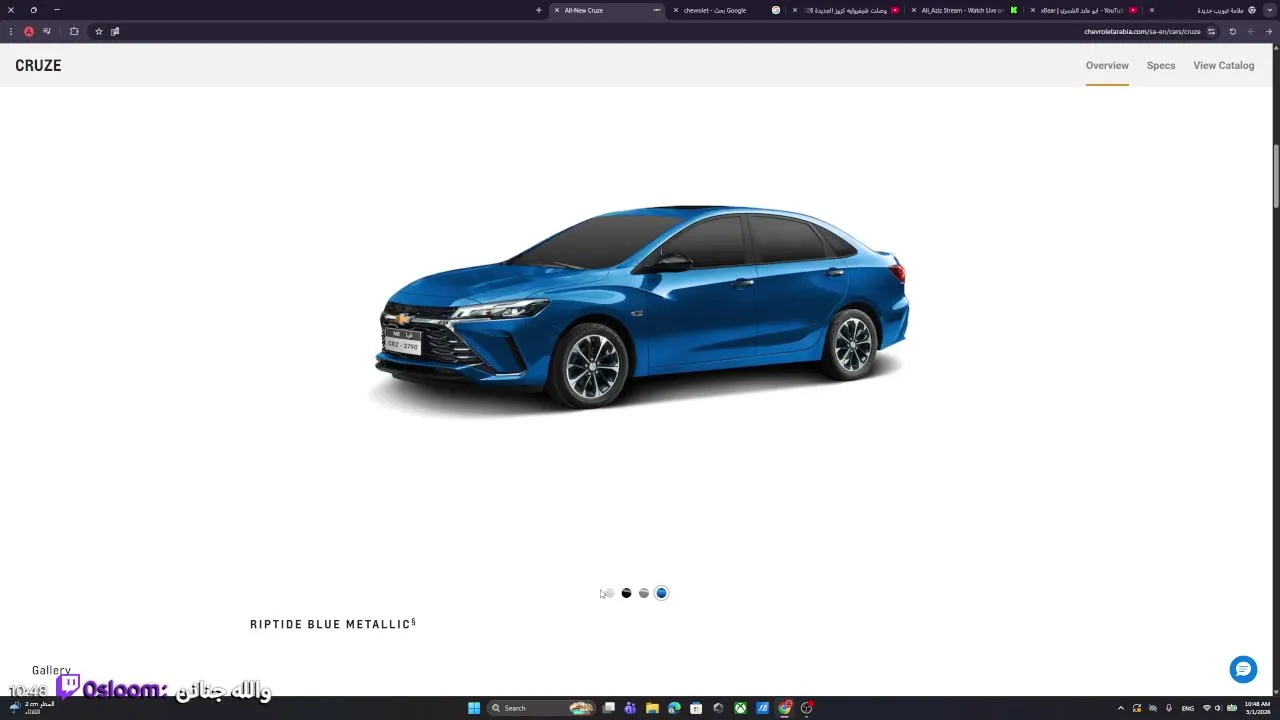Bookmark this page with the star icon

98,31
